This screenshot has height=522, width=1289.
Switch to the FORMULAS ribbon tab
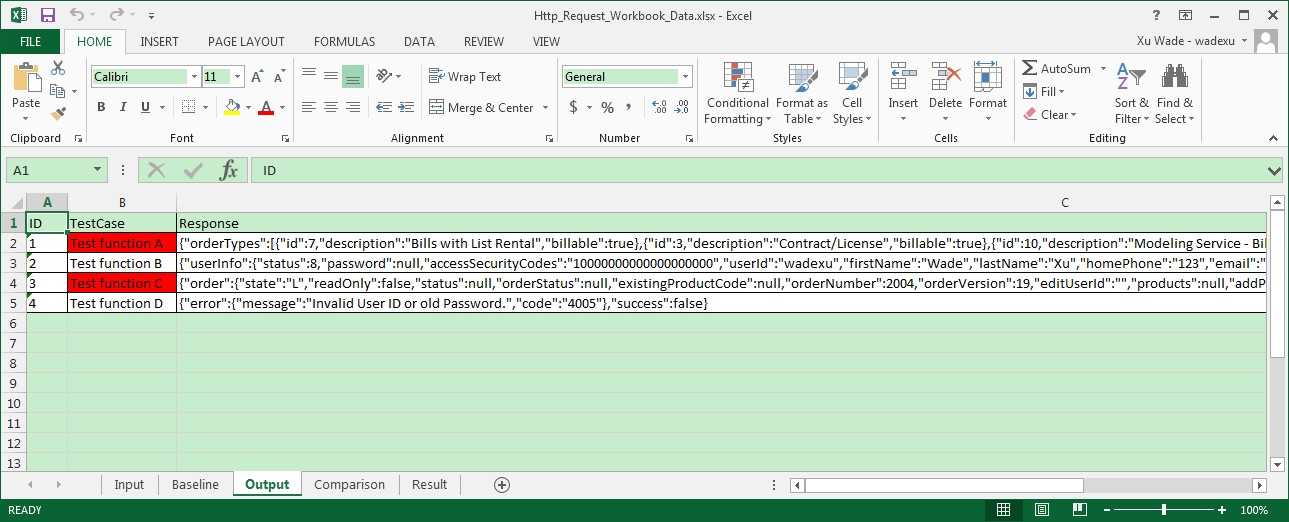point(344,42)
